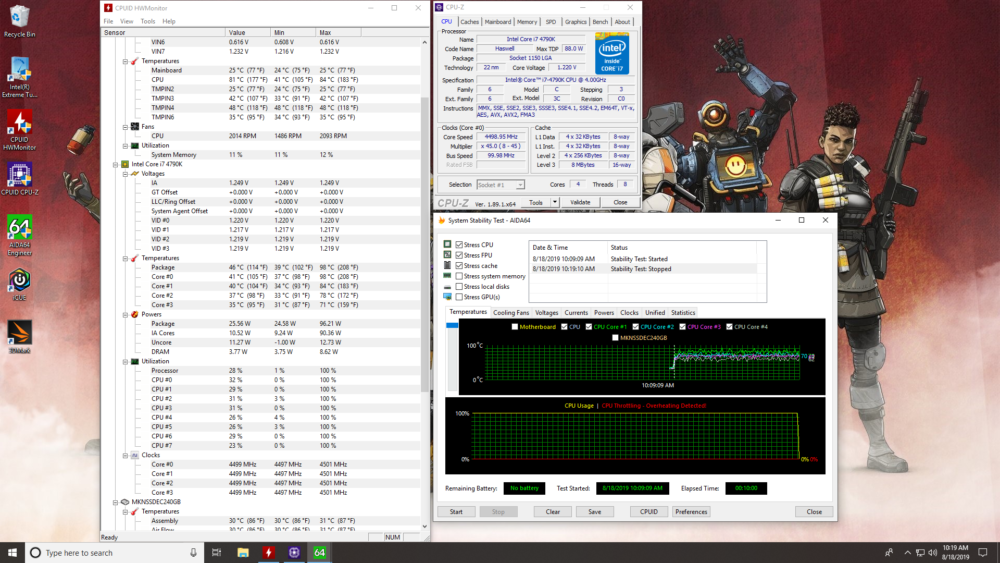Click Validate button in CPU-Z
The image size is (1000, 563).
click(580, 202)
